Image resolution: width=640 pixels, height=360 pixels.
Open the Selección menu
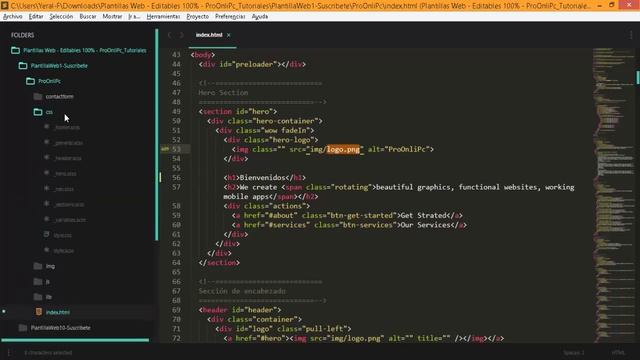(x=61, y=16)
